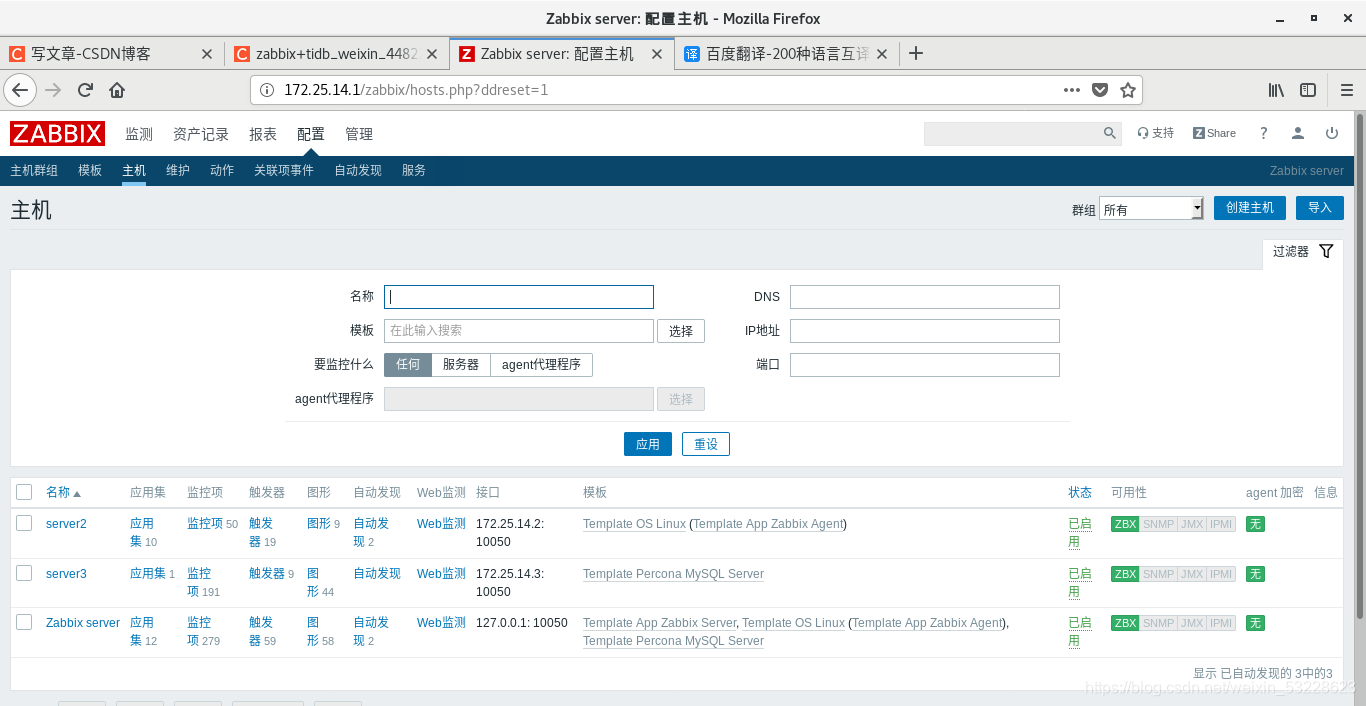The image size is (1366, 706).
Task: Click the search magnifier icon in Zabbix header
Action: [1110, 133]
